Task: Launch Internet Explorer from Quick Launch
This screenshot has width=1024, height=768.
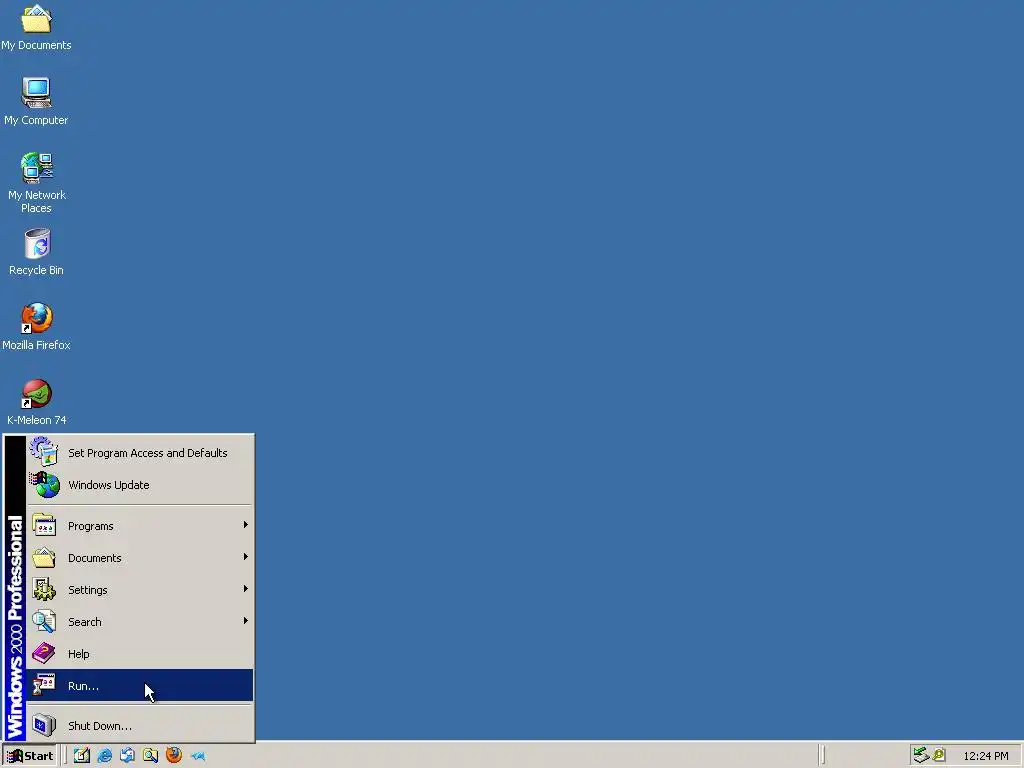Action: (104, 756)
